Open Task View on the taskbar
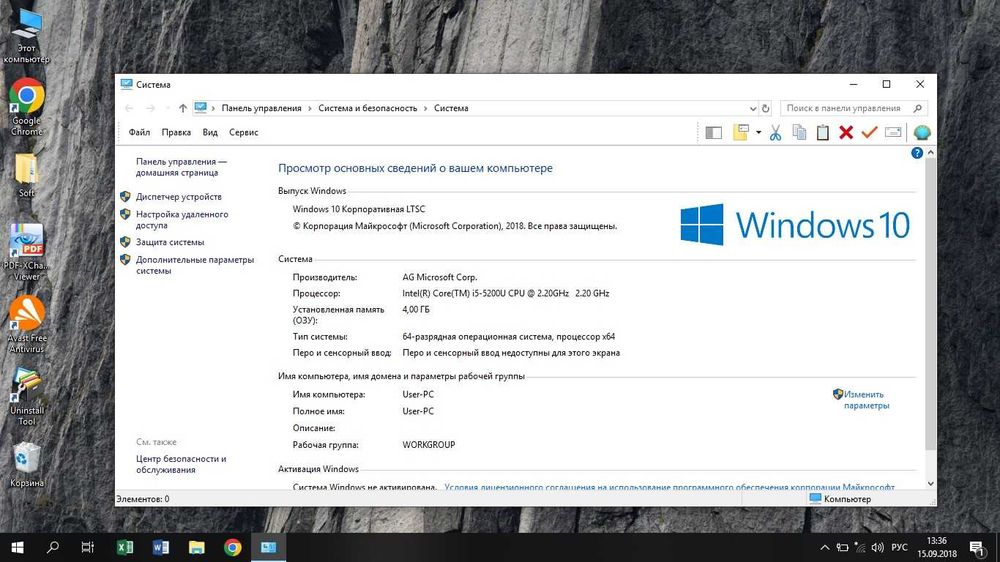Image resolution: width=1000 pixels, height=562 pixels. pos(88,547)
